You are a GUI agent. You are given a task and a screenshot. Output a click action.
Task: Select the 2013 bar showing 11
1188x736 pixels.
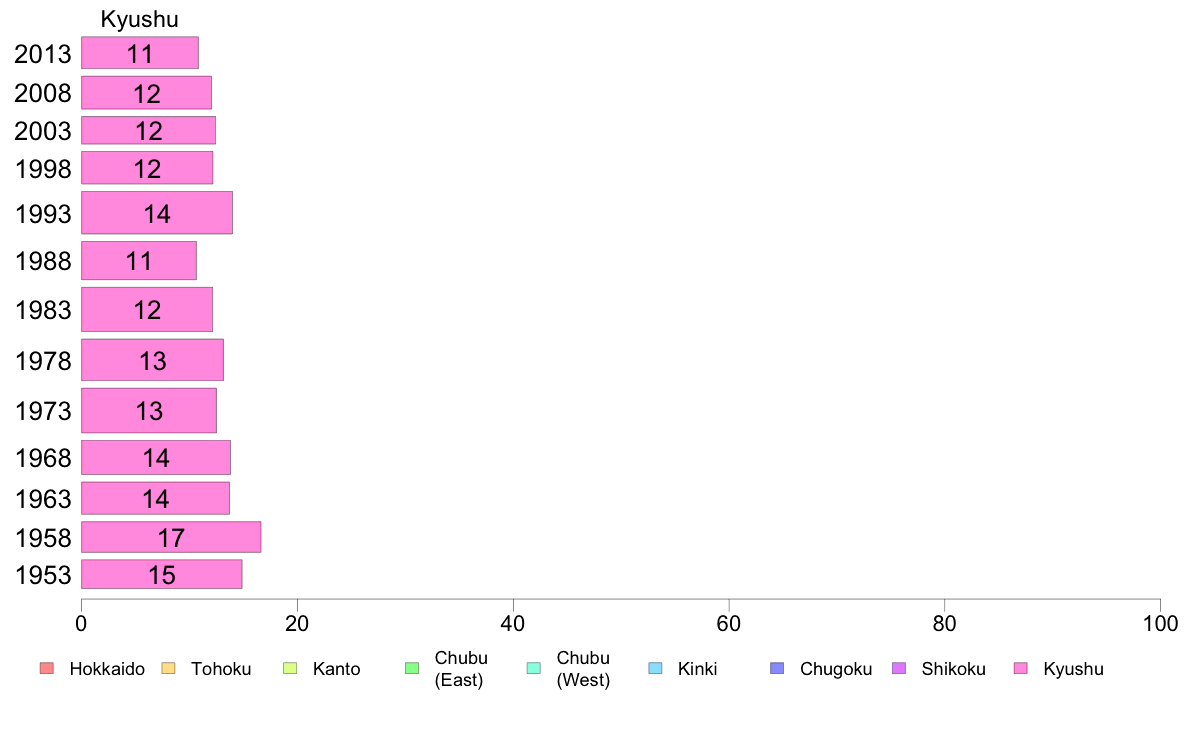pyautogui.click(x=140, y=53)
